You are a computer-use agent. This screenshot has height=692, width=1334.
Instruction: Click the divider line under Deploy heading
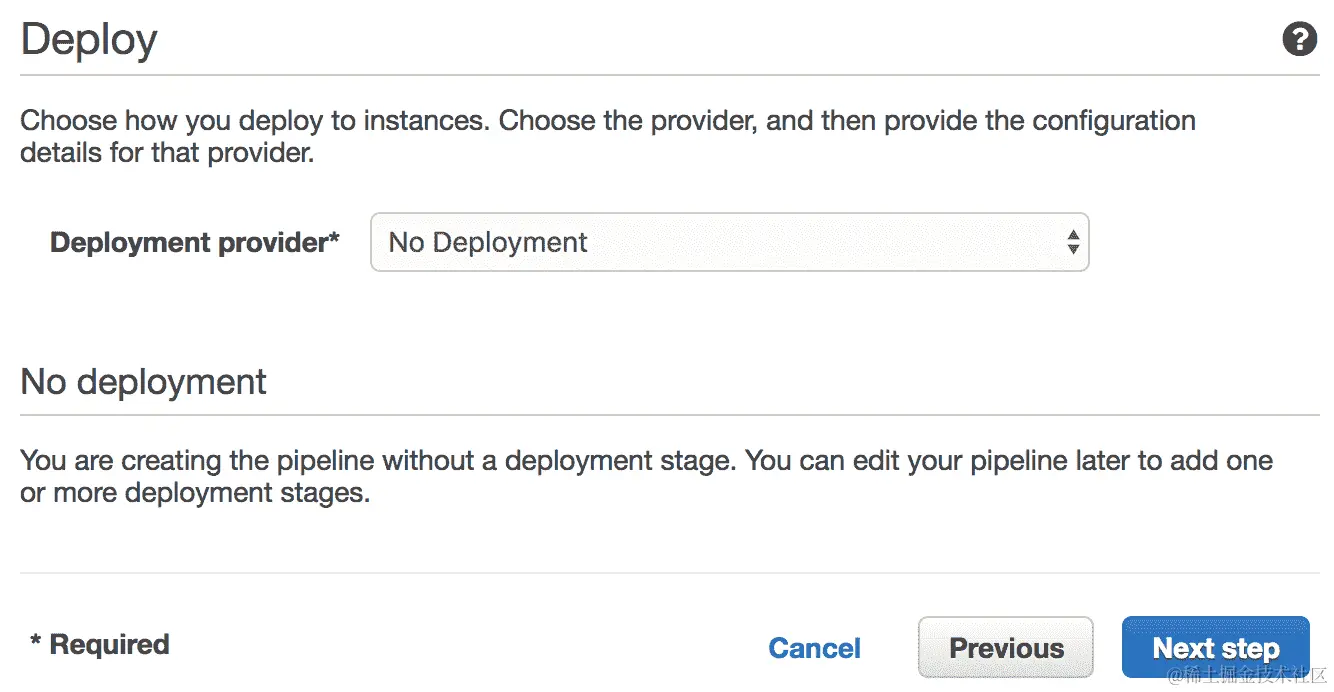(x=669, y=75)
